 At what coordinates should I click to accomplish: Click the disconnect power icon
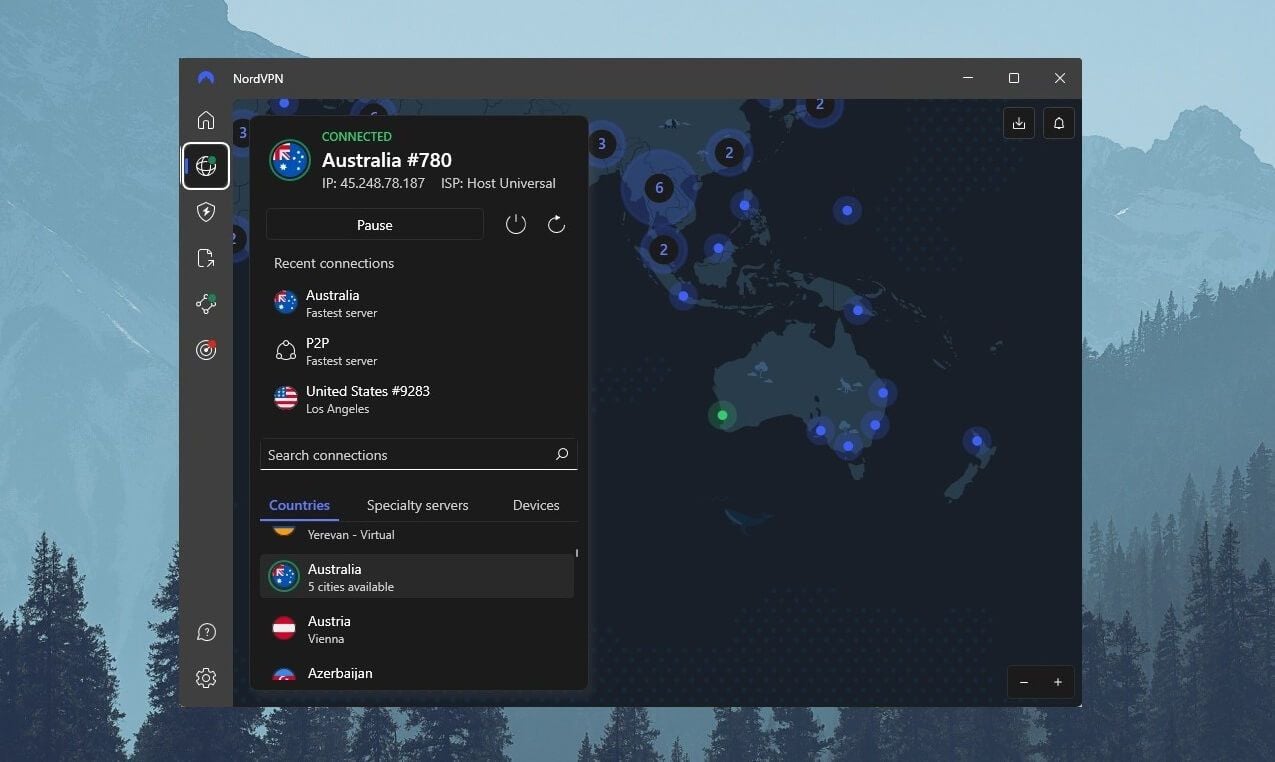pyautogui.click(x=516, y=224)
